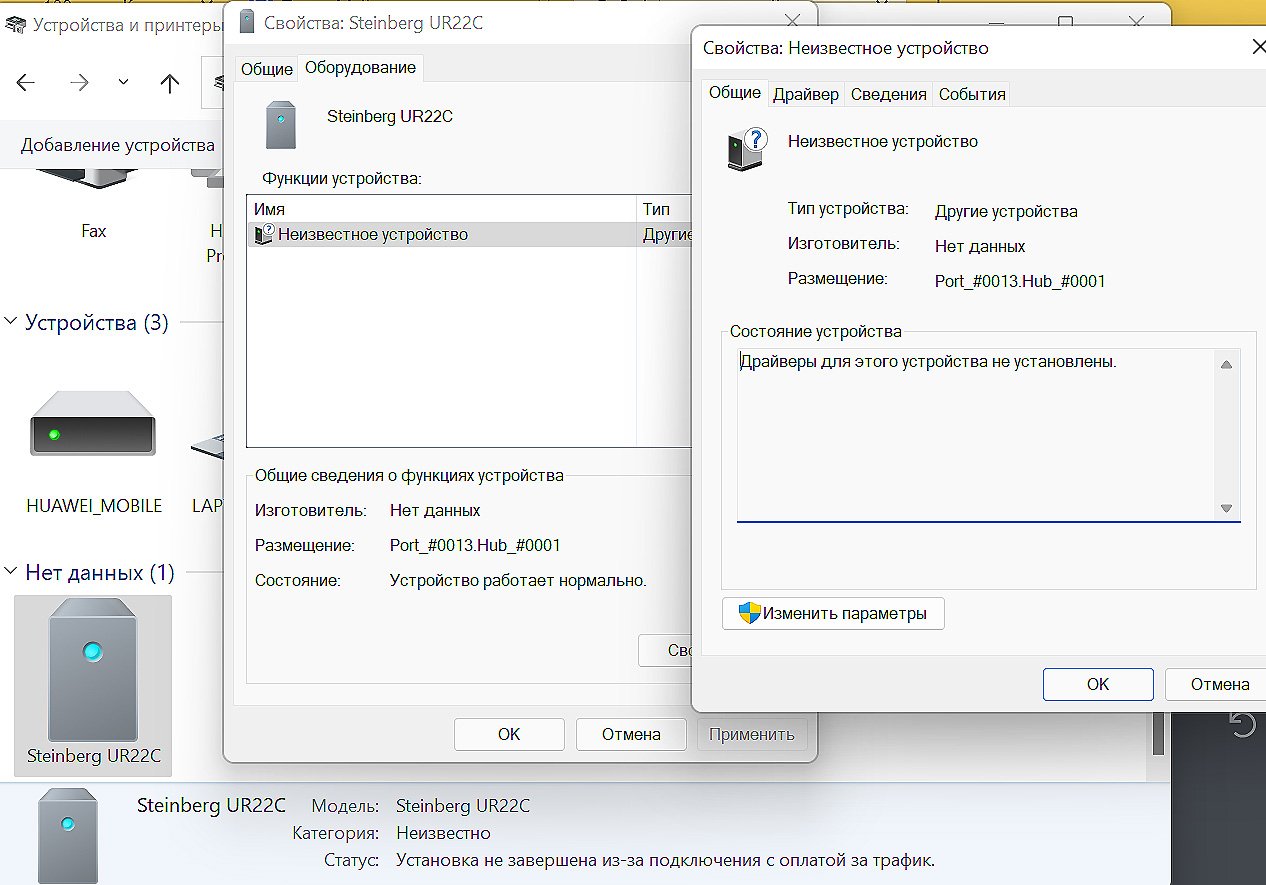
Task: Click 'Добавление устройства' toolbar command
Action: 118,145
